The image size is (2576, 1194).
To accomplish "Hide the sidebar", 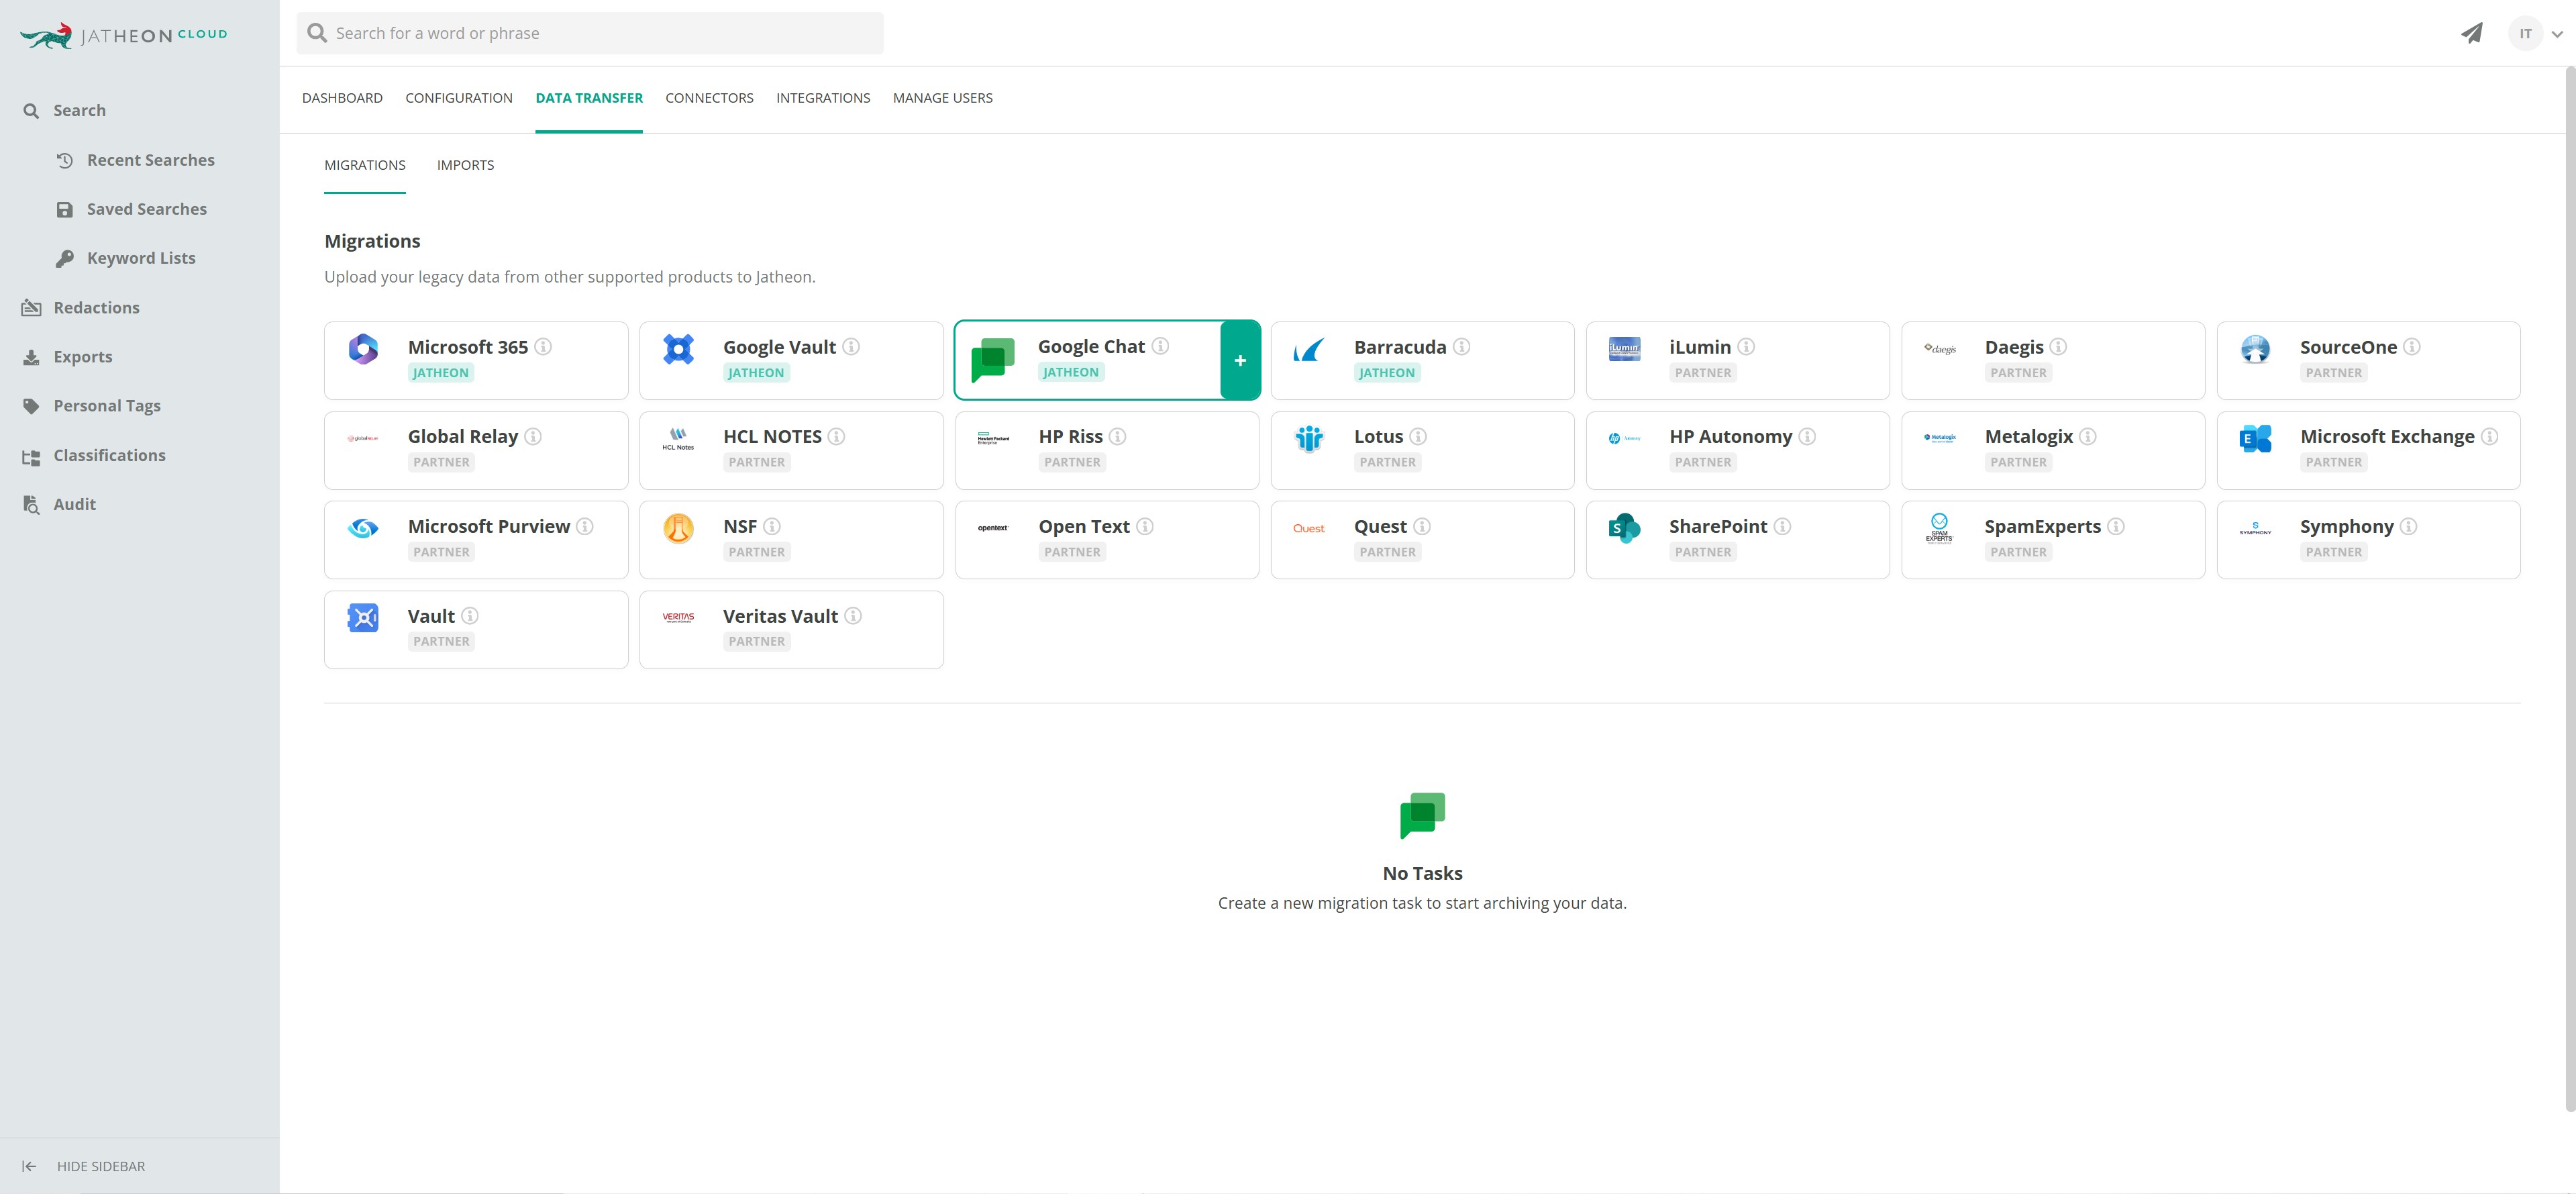I will click(x=84, y=1166).
